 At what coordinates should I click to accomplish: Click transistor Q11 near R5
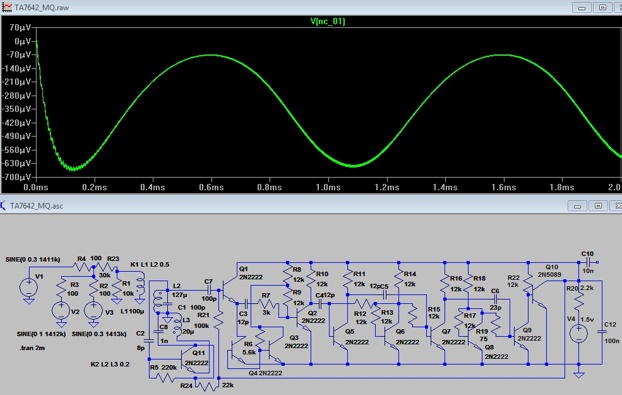tap(188, 359)
